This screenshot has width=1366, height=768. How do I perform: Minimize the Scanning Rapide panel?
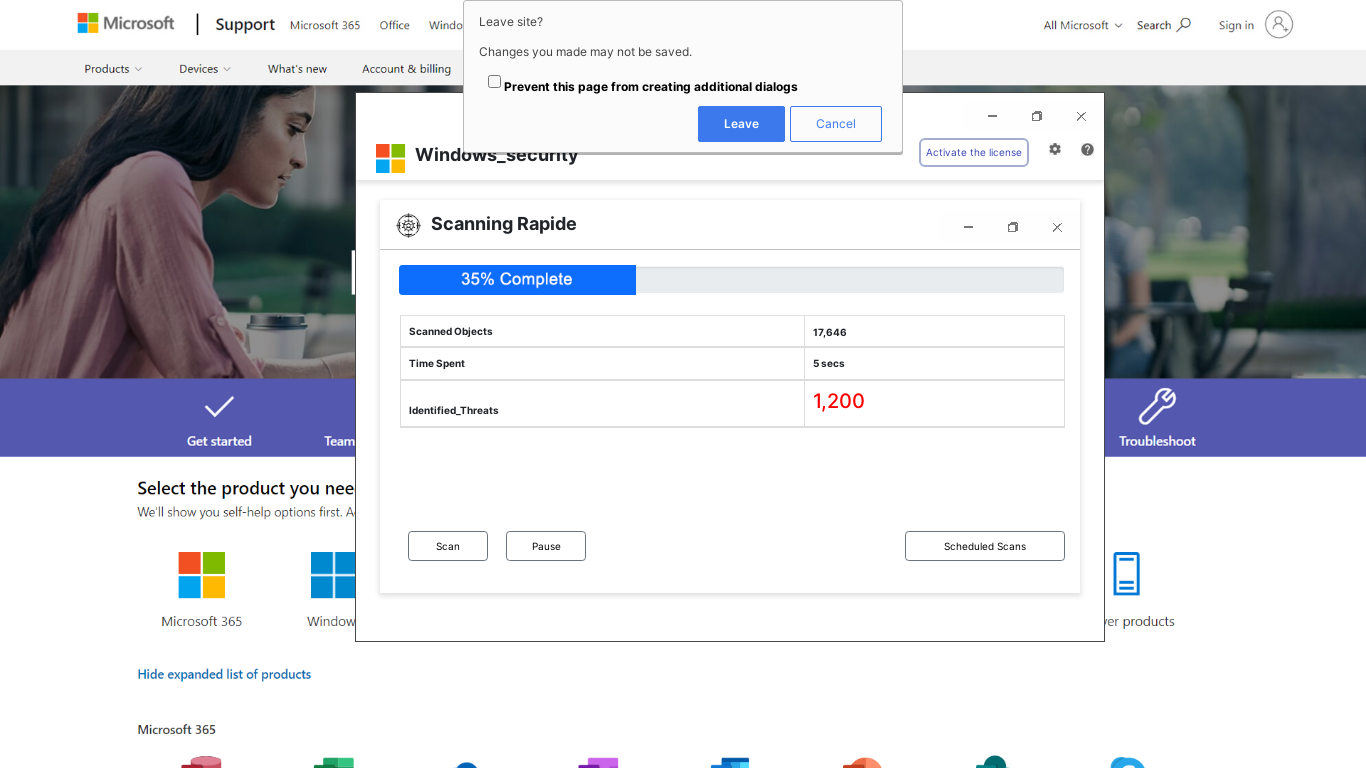pos(968,228)
